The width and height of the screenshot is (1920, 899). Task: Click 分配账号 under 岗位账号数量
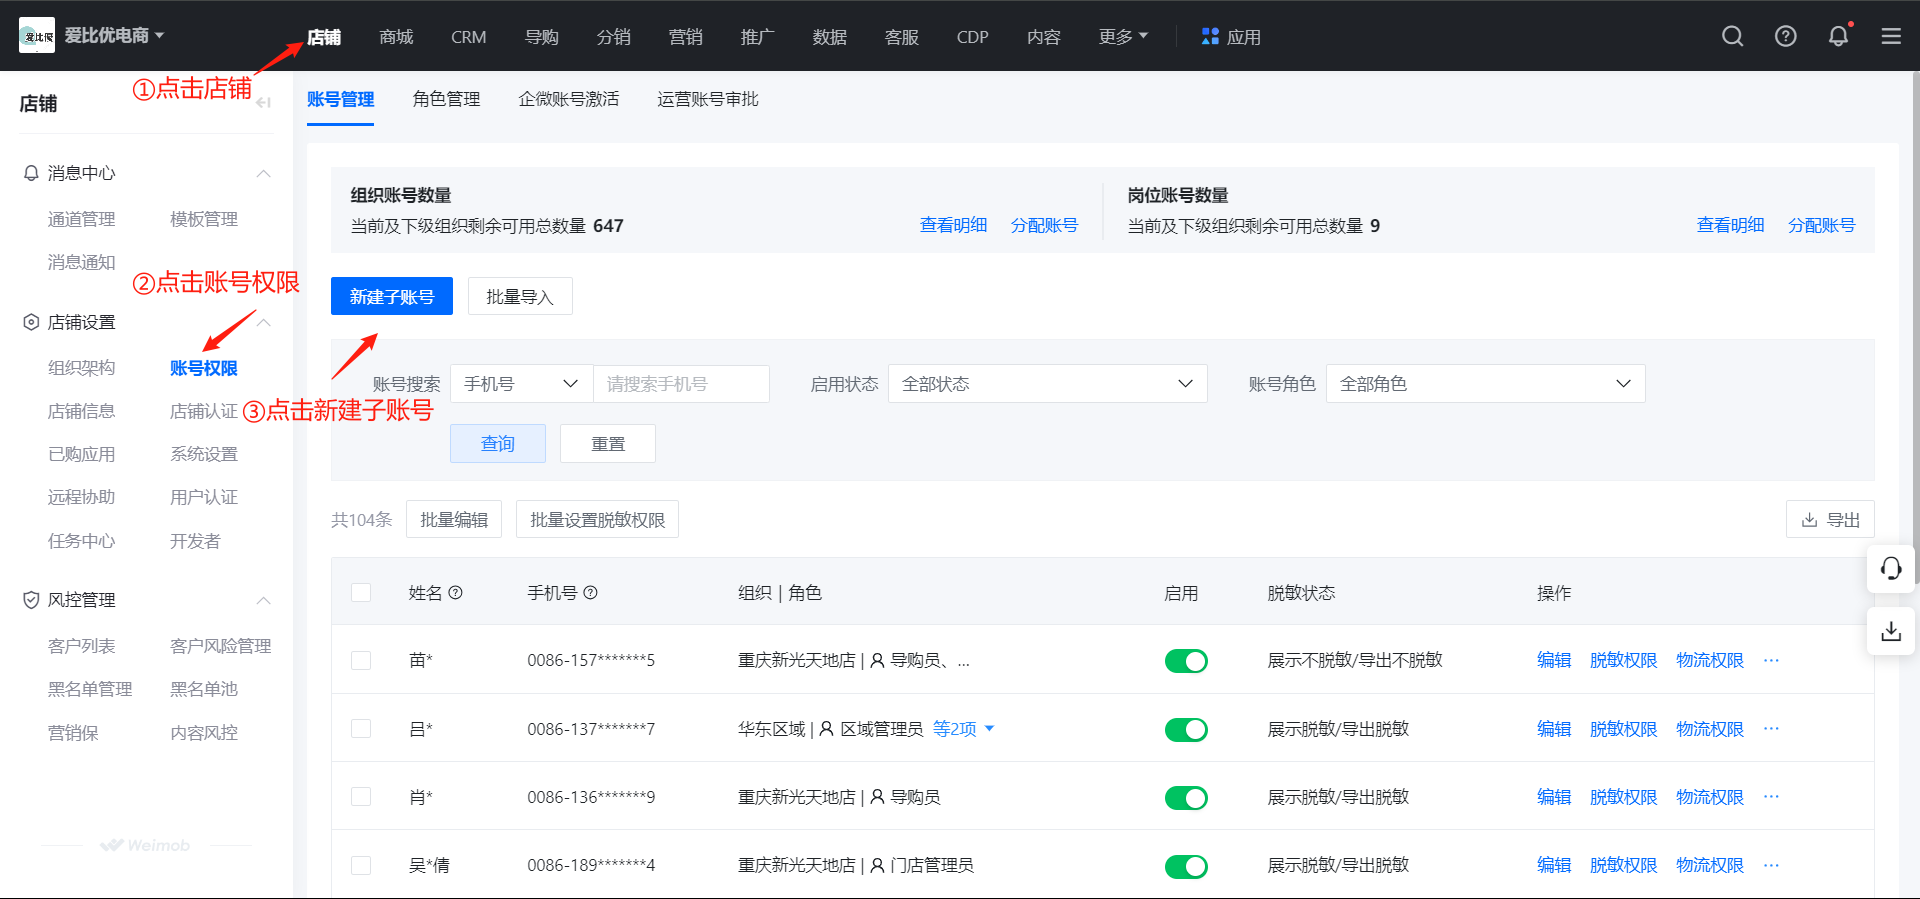[1821, 225]
